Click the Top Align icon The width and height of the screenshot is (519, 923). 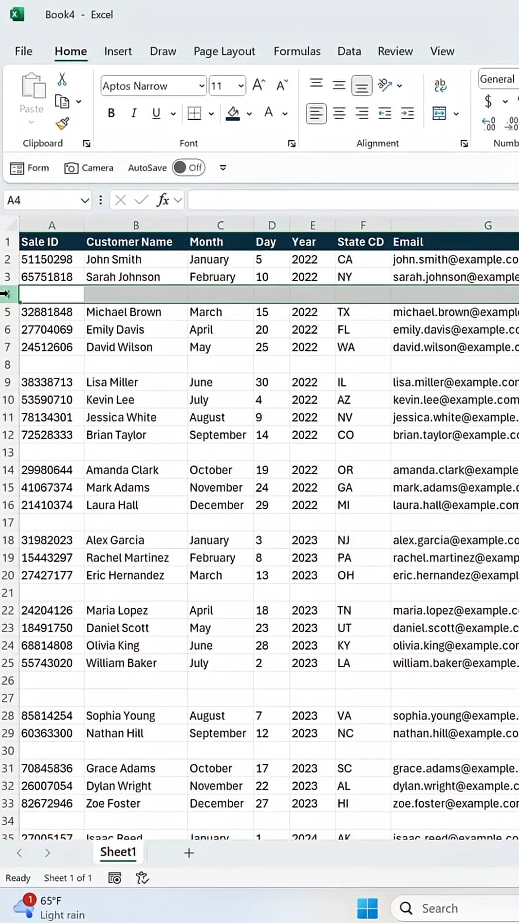[x=317, y=85]
